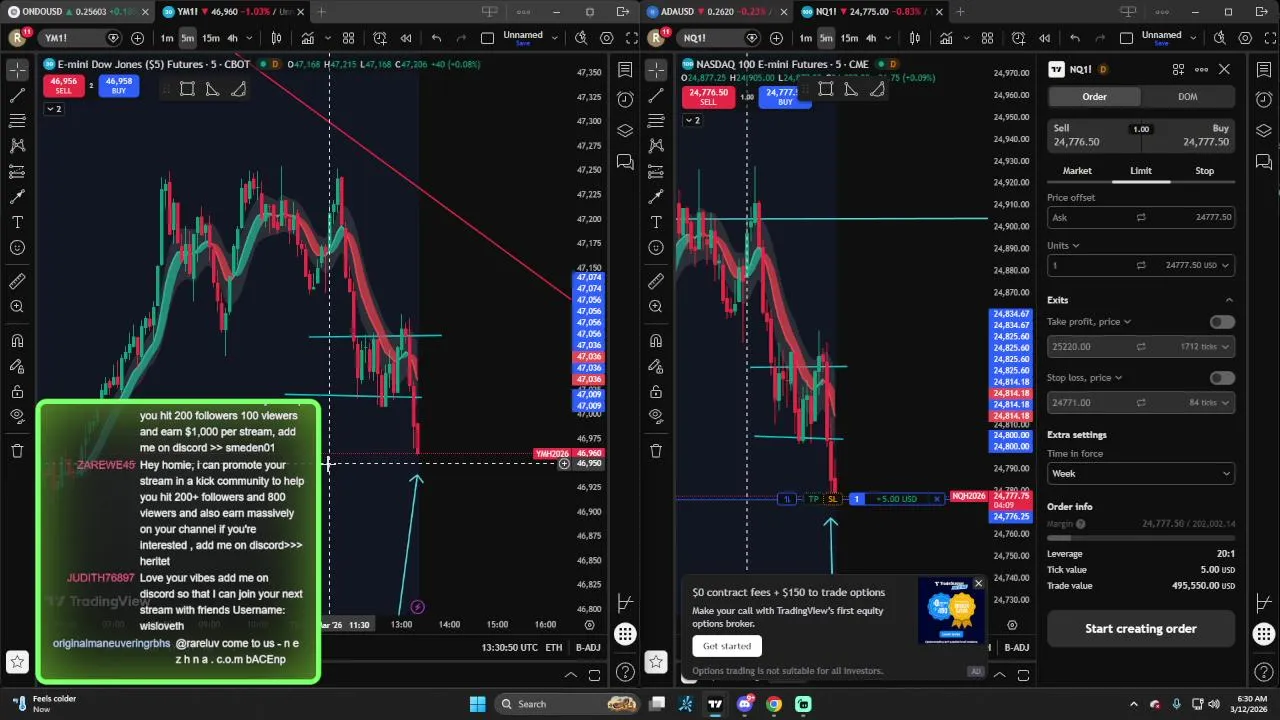
Task: Open layout grid setup in YM1! toolbar
Action: coord(348,38)
